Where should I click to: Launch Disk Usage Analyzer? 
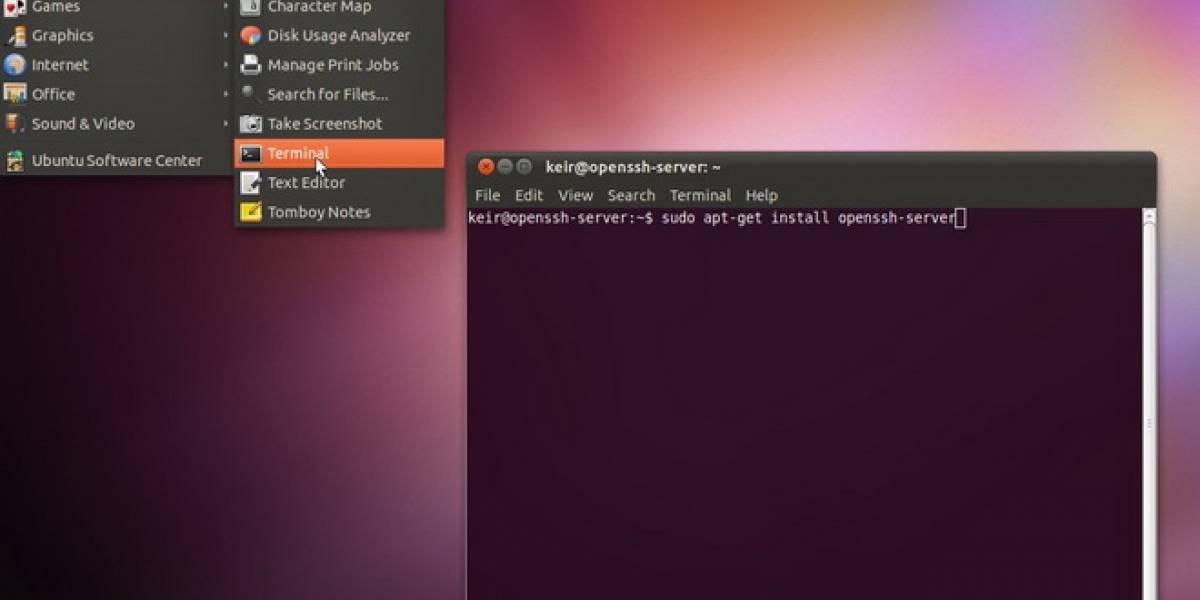(339, 36)
